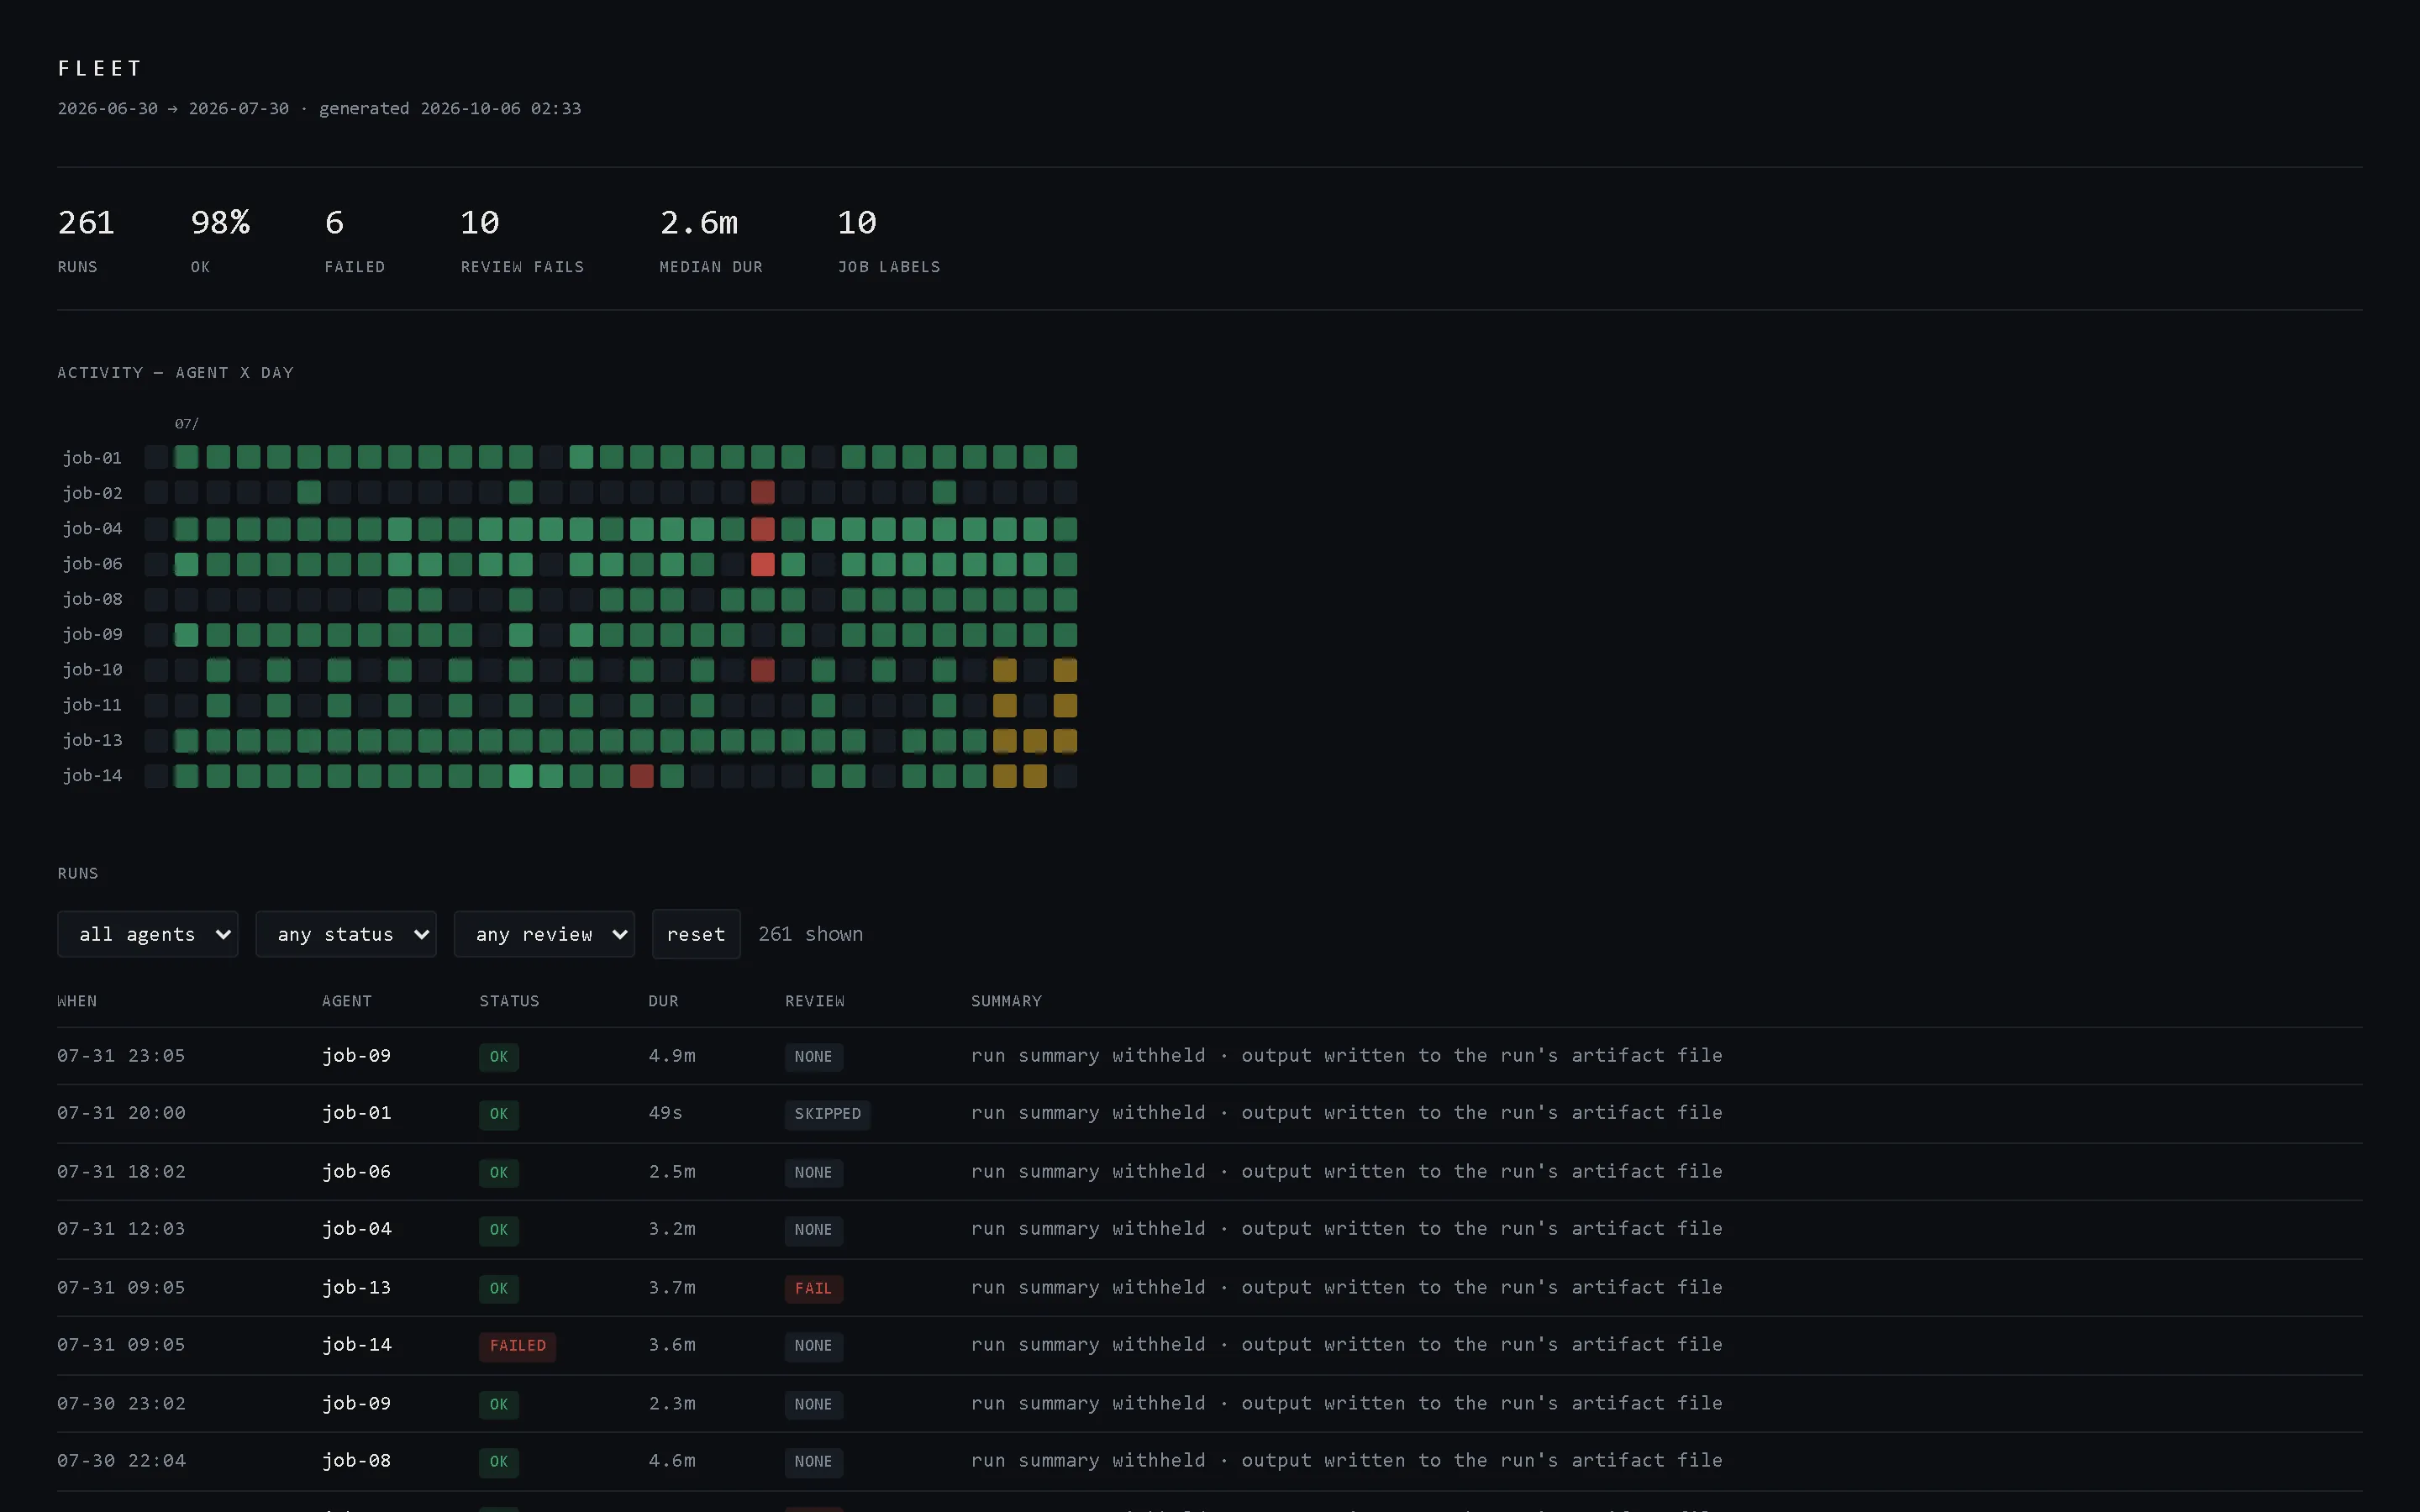Click the bright red cell in job-06 row
This screenshot has height=1512, width=2420.
coord(763,564)
